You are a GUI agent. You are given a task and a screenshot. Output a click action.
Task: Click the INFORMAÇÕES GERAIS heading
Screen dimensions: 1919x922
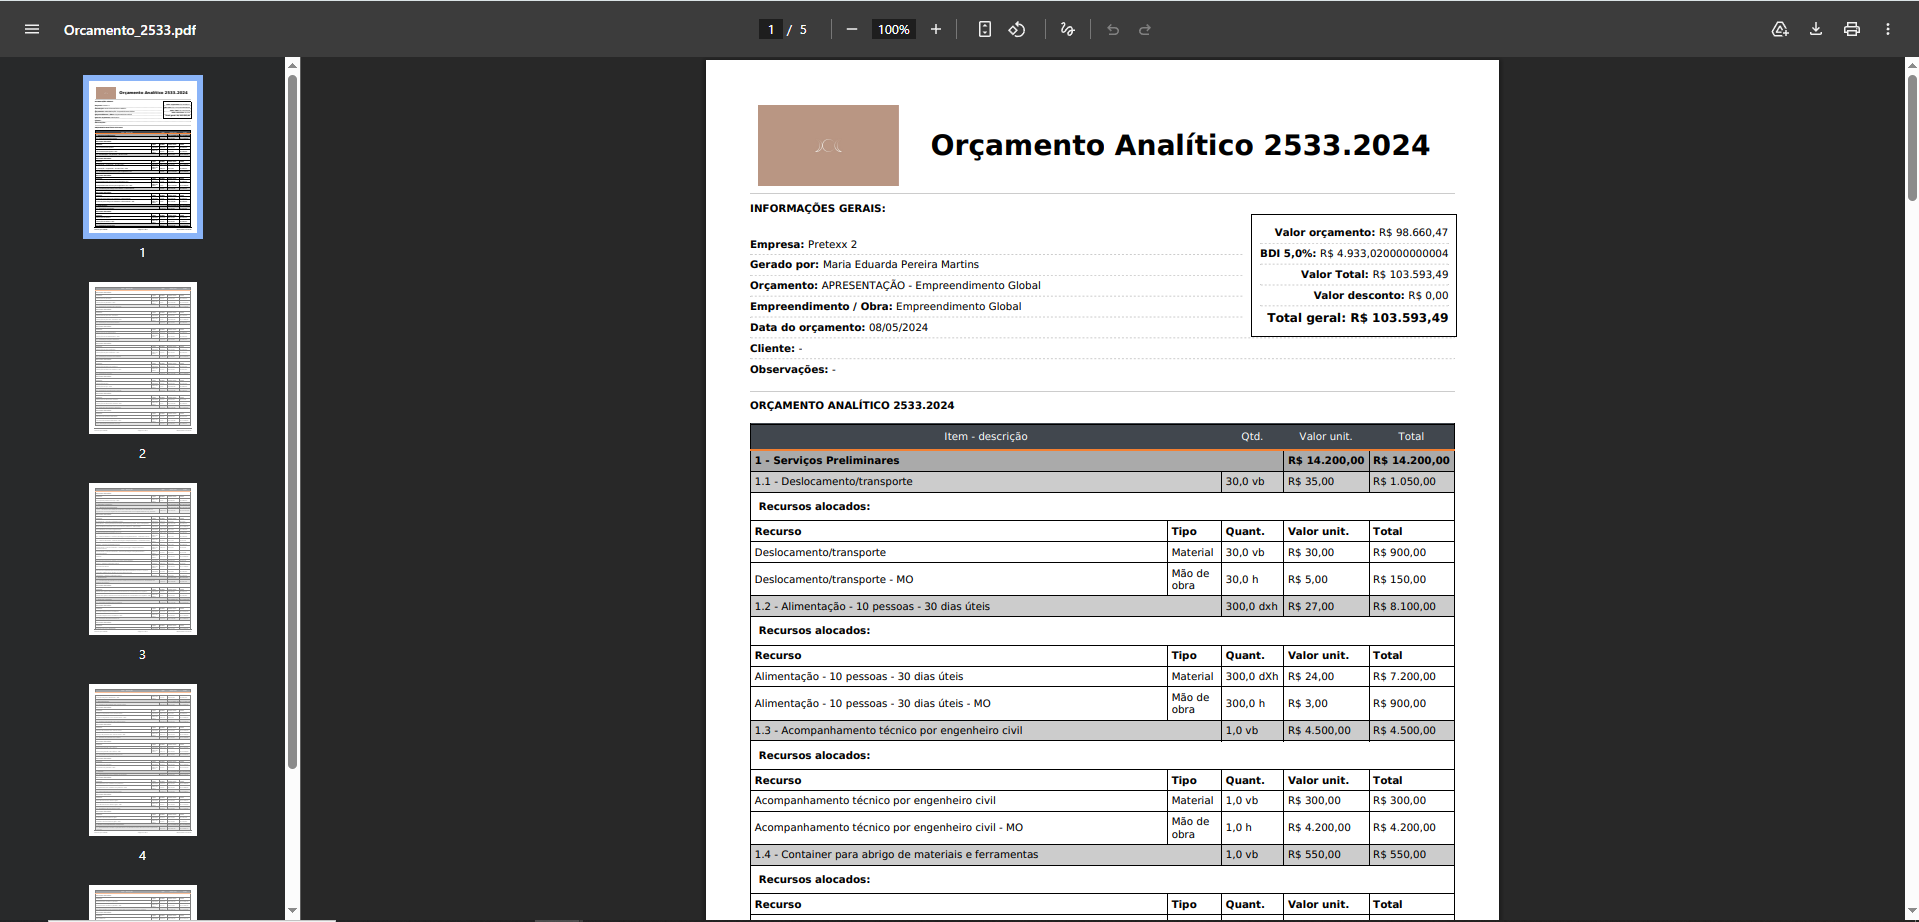click(x=817, y=208)
